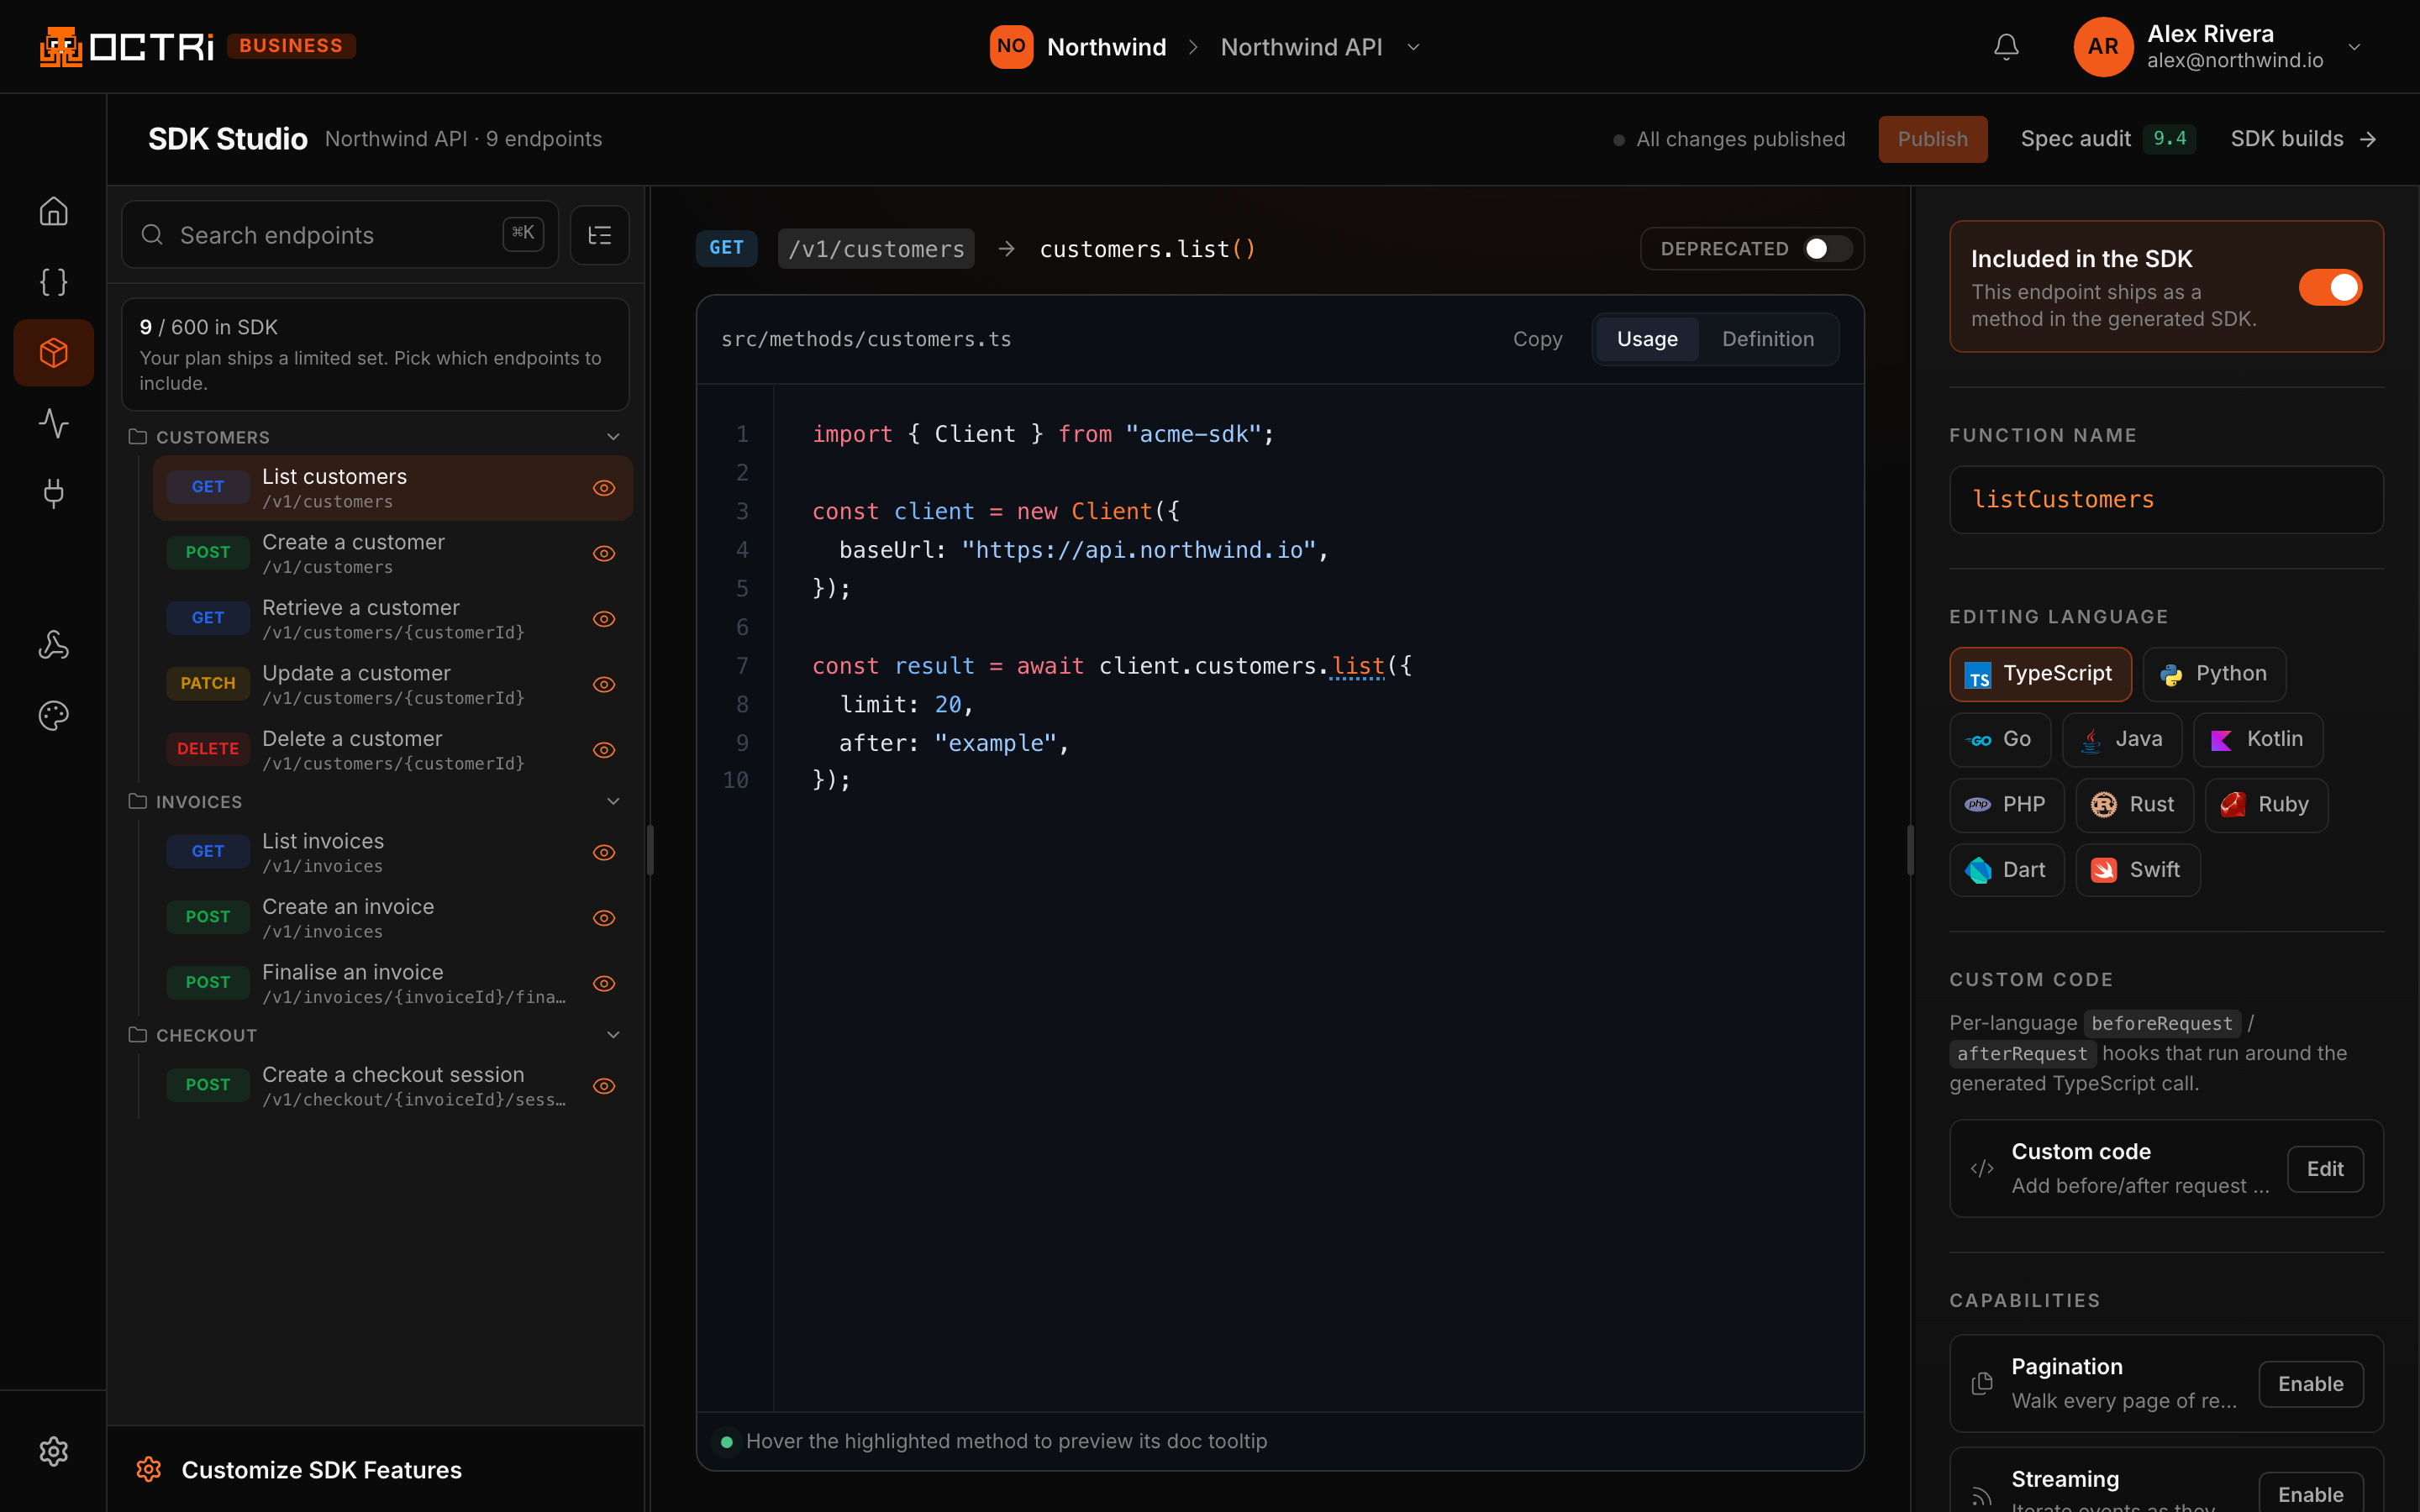2420x1512 pixels.
Task: Select the Go editing language
Action: 1999,739
